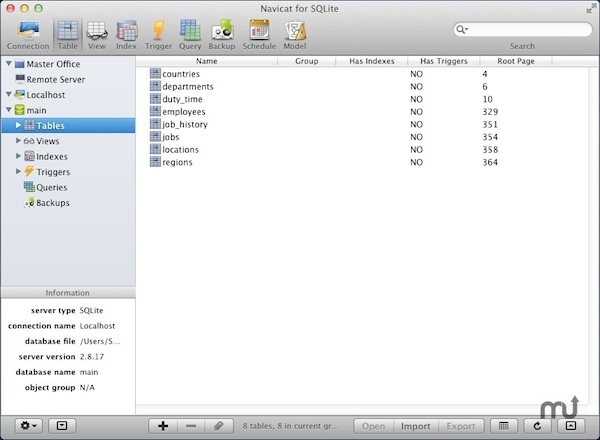Collapse the Master Office group
This screenshot has height=440, width=600.
point(9,64)
